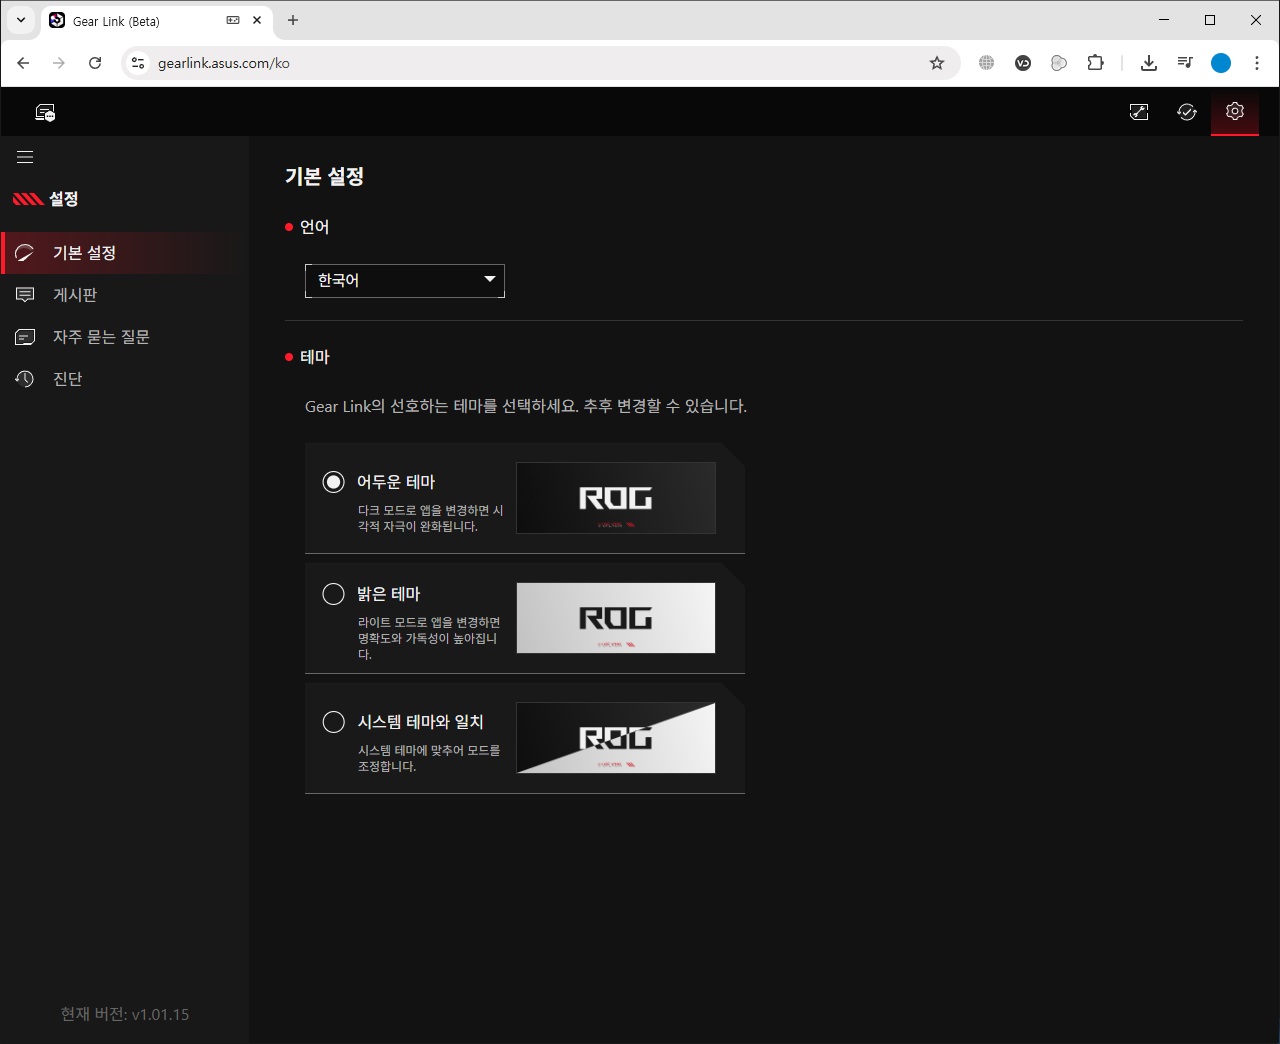Minimize the Chrome window
The width and height of the screenshot is (1280, 1044).
click(1164, 20)
